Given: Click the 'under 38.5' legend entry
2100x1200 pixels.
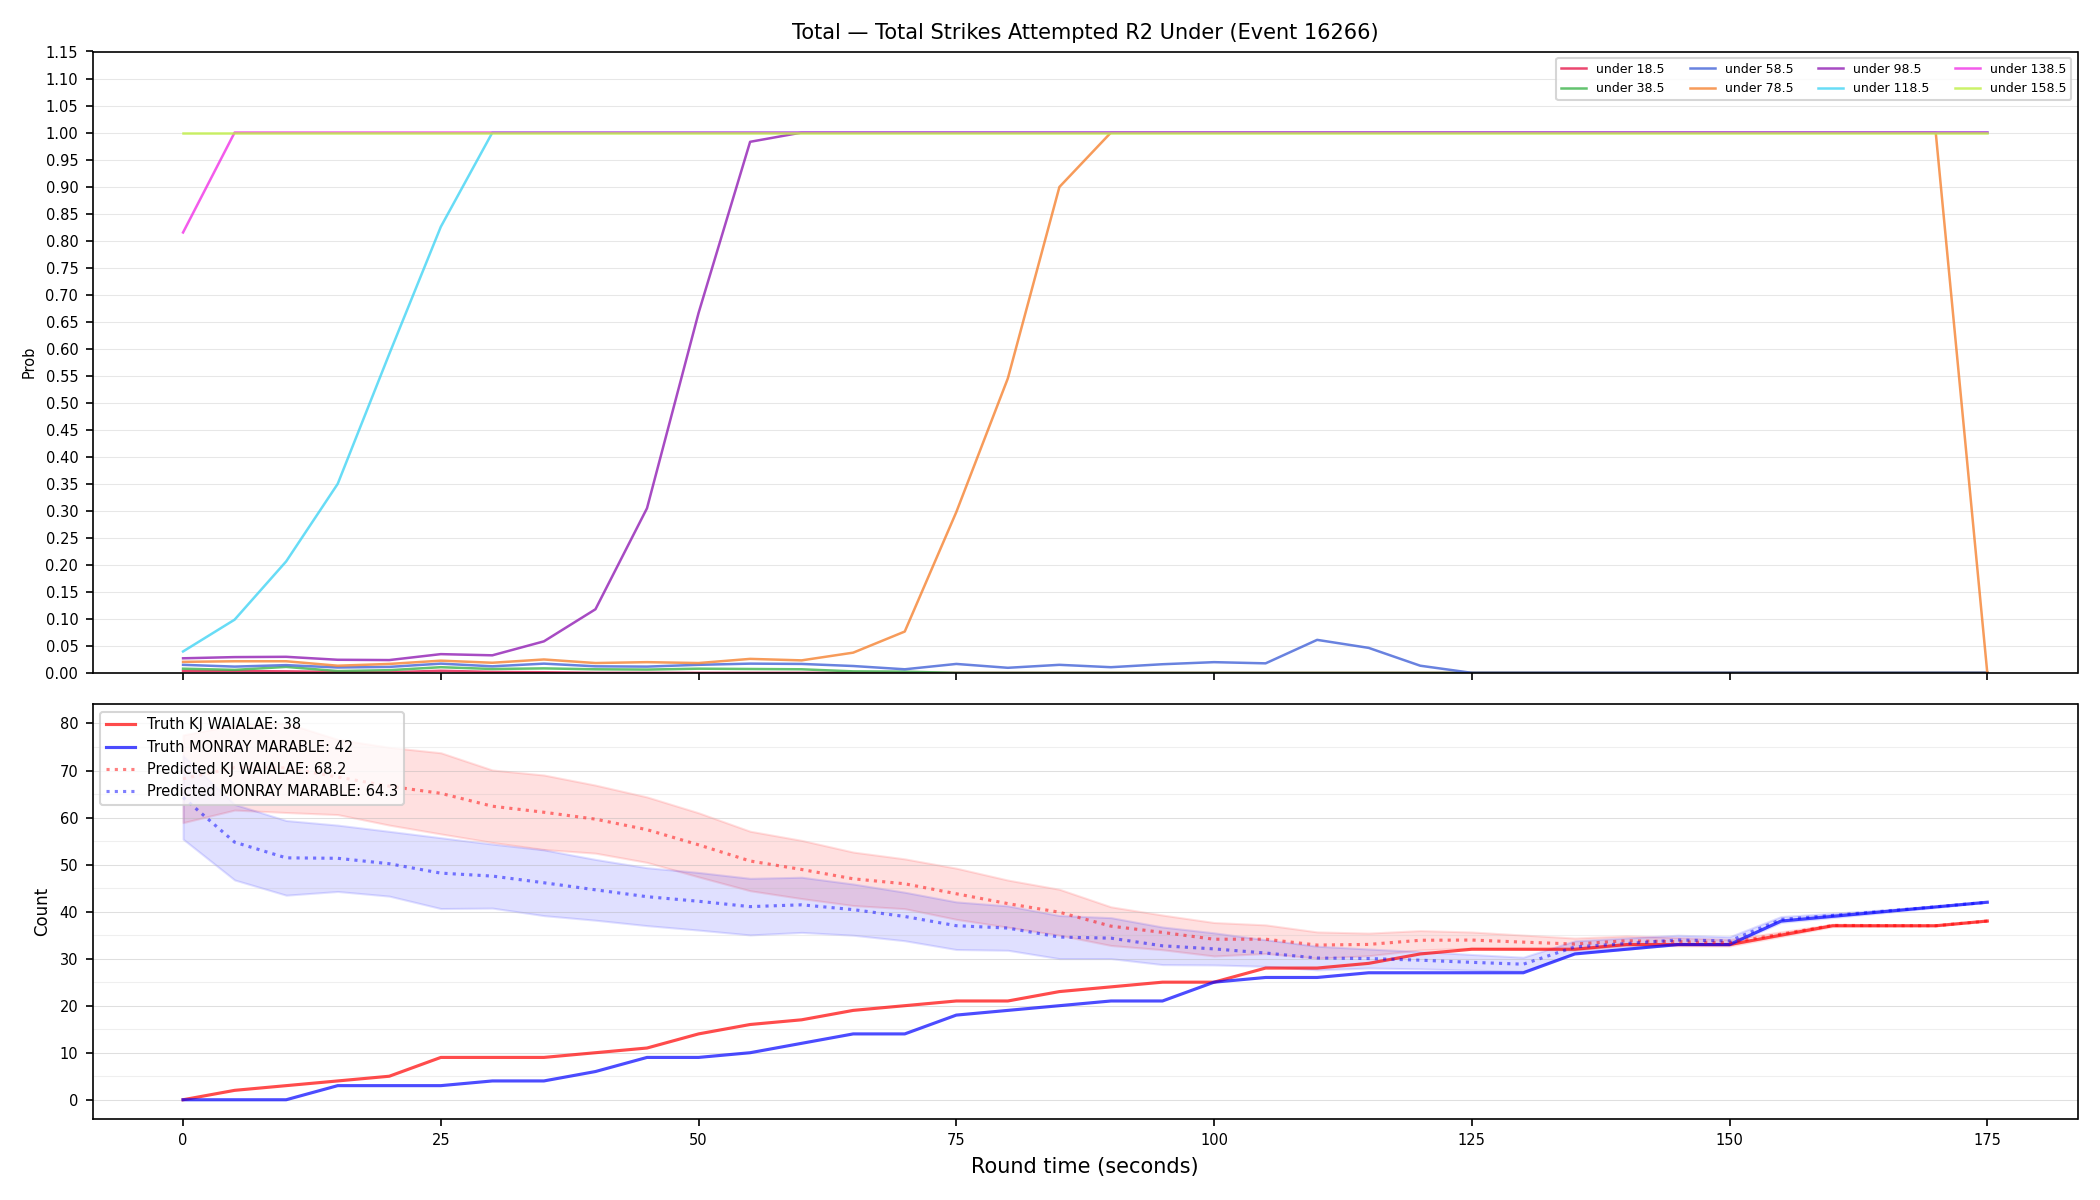Looking at the screenshot, I should 1612,88.
